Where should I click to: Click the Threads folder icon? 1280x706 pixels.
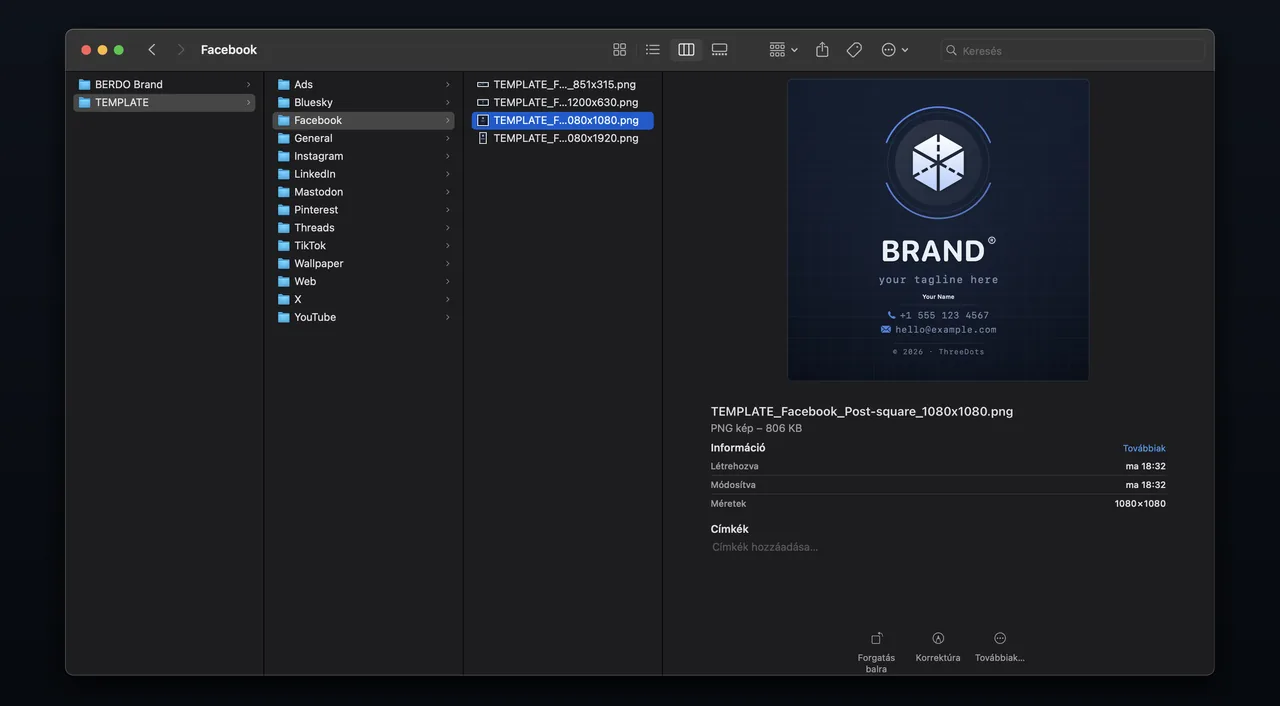click(x=284, y=228)
